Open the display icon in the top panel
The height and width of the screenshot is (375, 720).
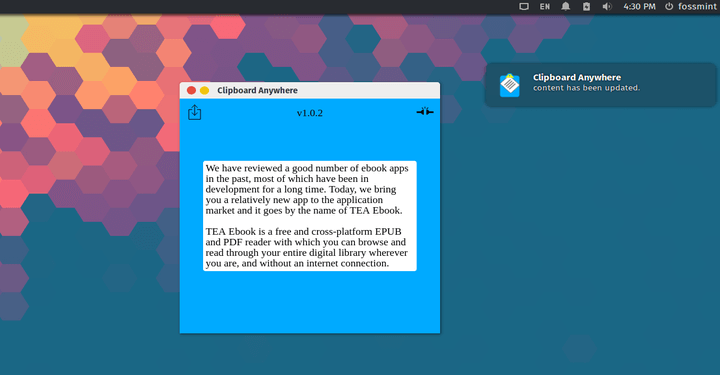coord(524,6)
